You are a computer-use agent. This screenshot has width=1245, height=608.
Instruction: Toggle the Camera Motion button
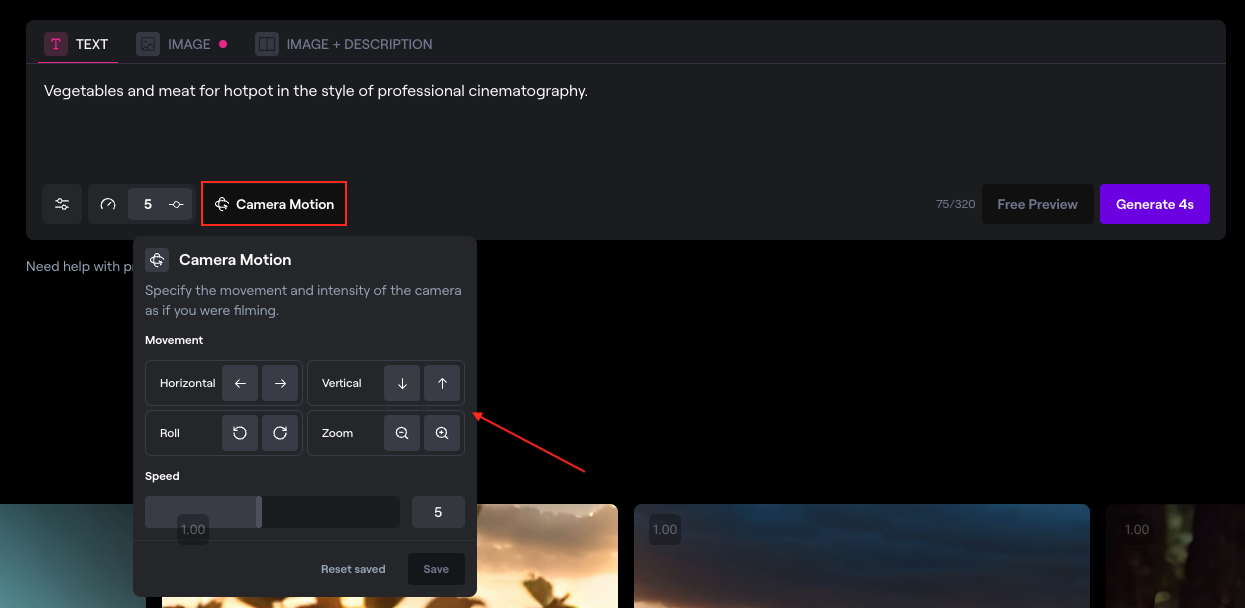274,204
